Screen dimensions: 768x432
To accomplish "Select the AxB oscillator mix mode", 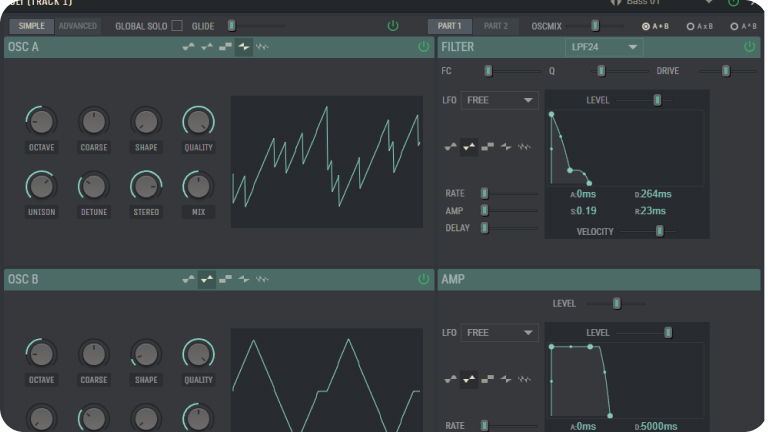I will [691, 25].
